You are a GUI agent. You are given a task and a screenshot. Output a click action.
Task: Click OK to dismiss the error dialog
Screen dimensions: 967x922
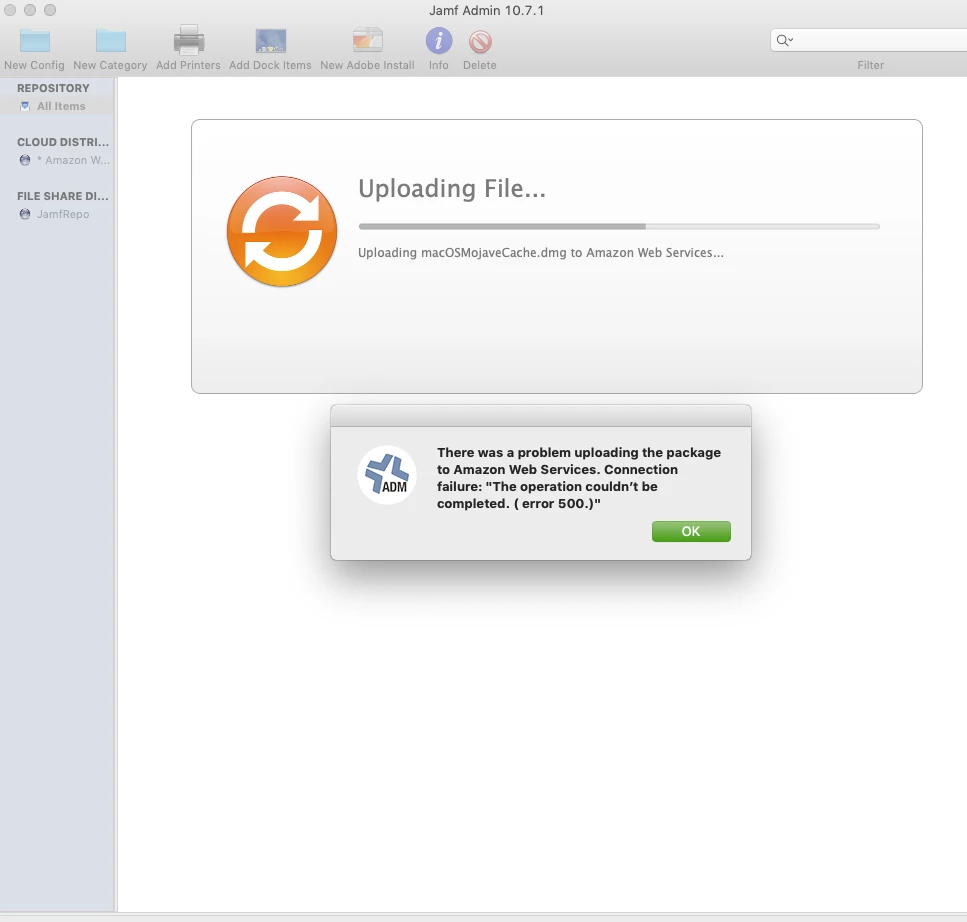691,532
